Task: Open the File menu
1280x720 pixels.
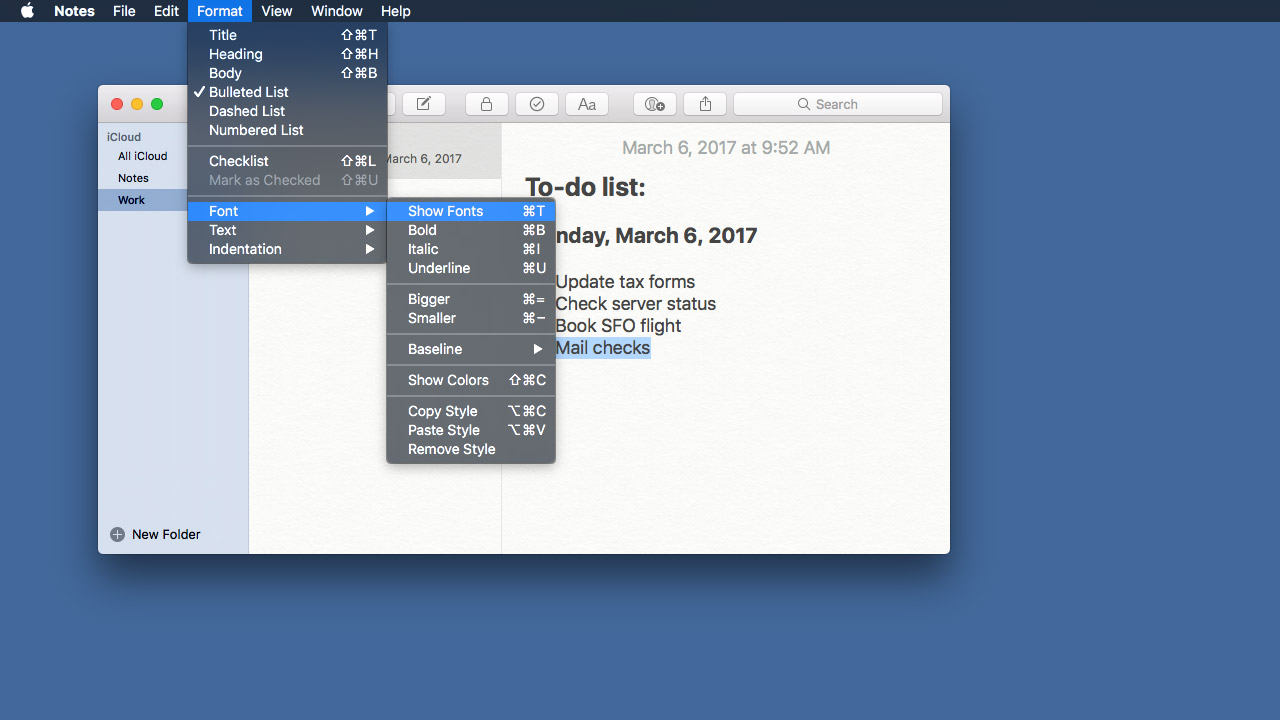Action: tap(124, 11)
